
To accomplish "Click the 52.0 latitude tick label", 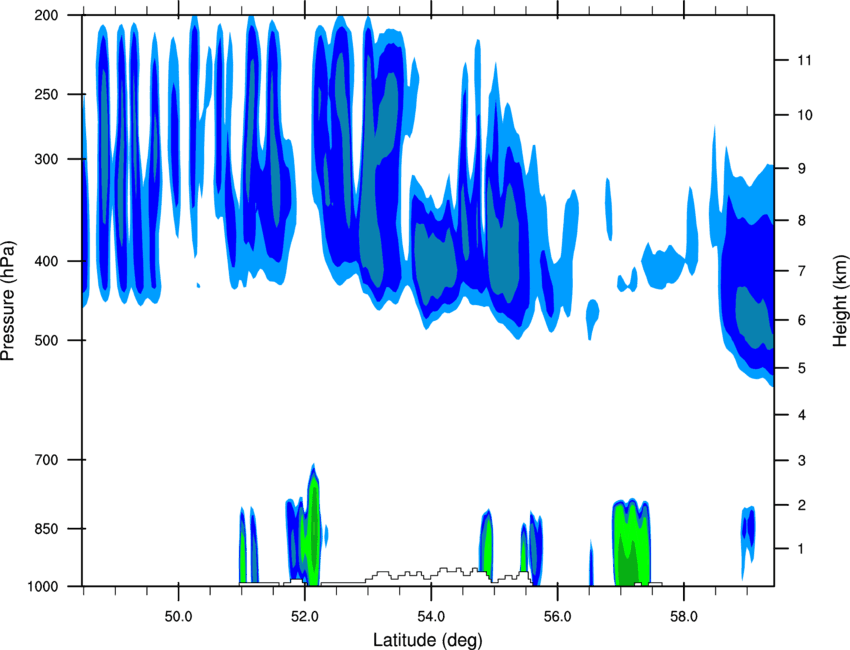I will point(305,617).
